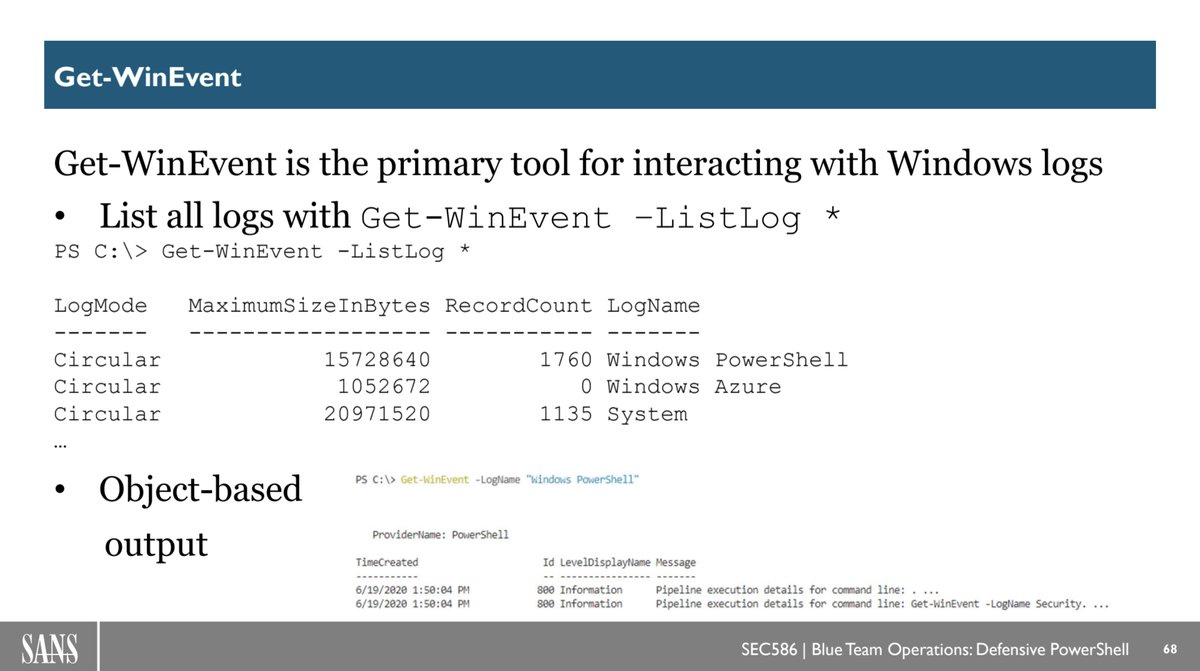The height and width of the screenshot is (671, 1200).
Task: Click the 'Object-based' bullet text
Action: (200, 489)
